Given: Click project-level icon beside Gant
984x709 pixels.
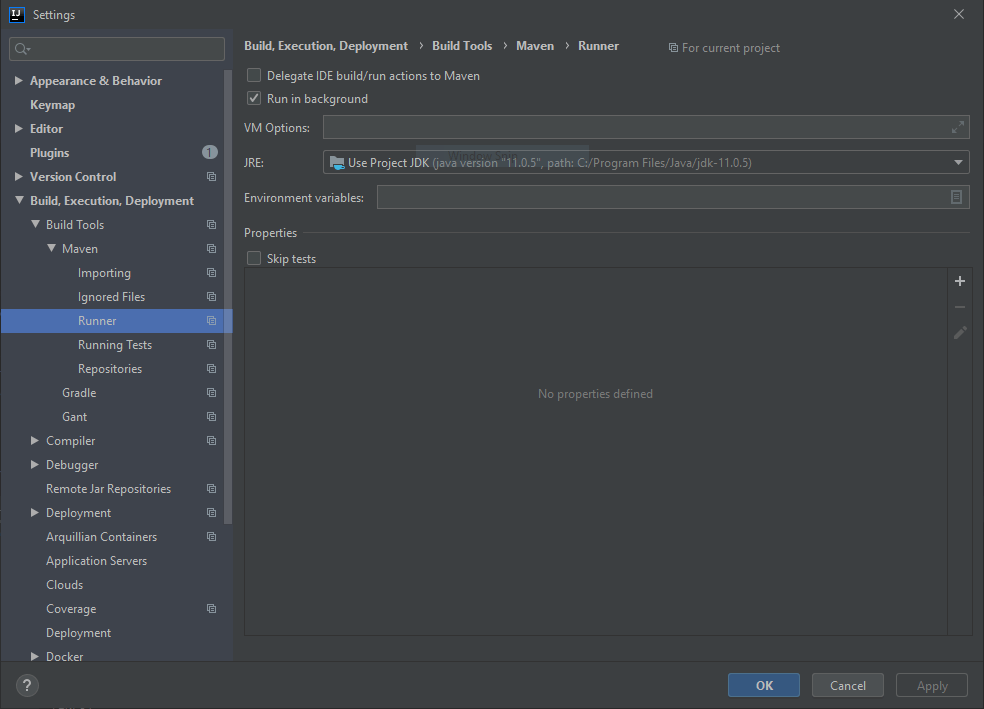Looking at the screenshot, I should (x=211, y=417).
